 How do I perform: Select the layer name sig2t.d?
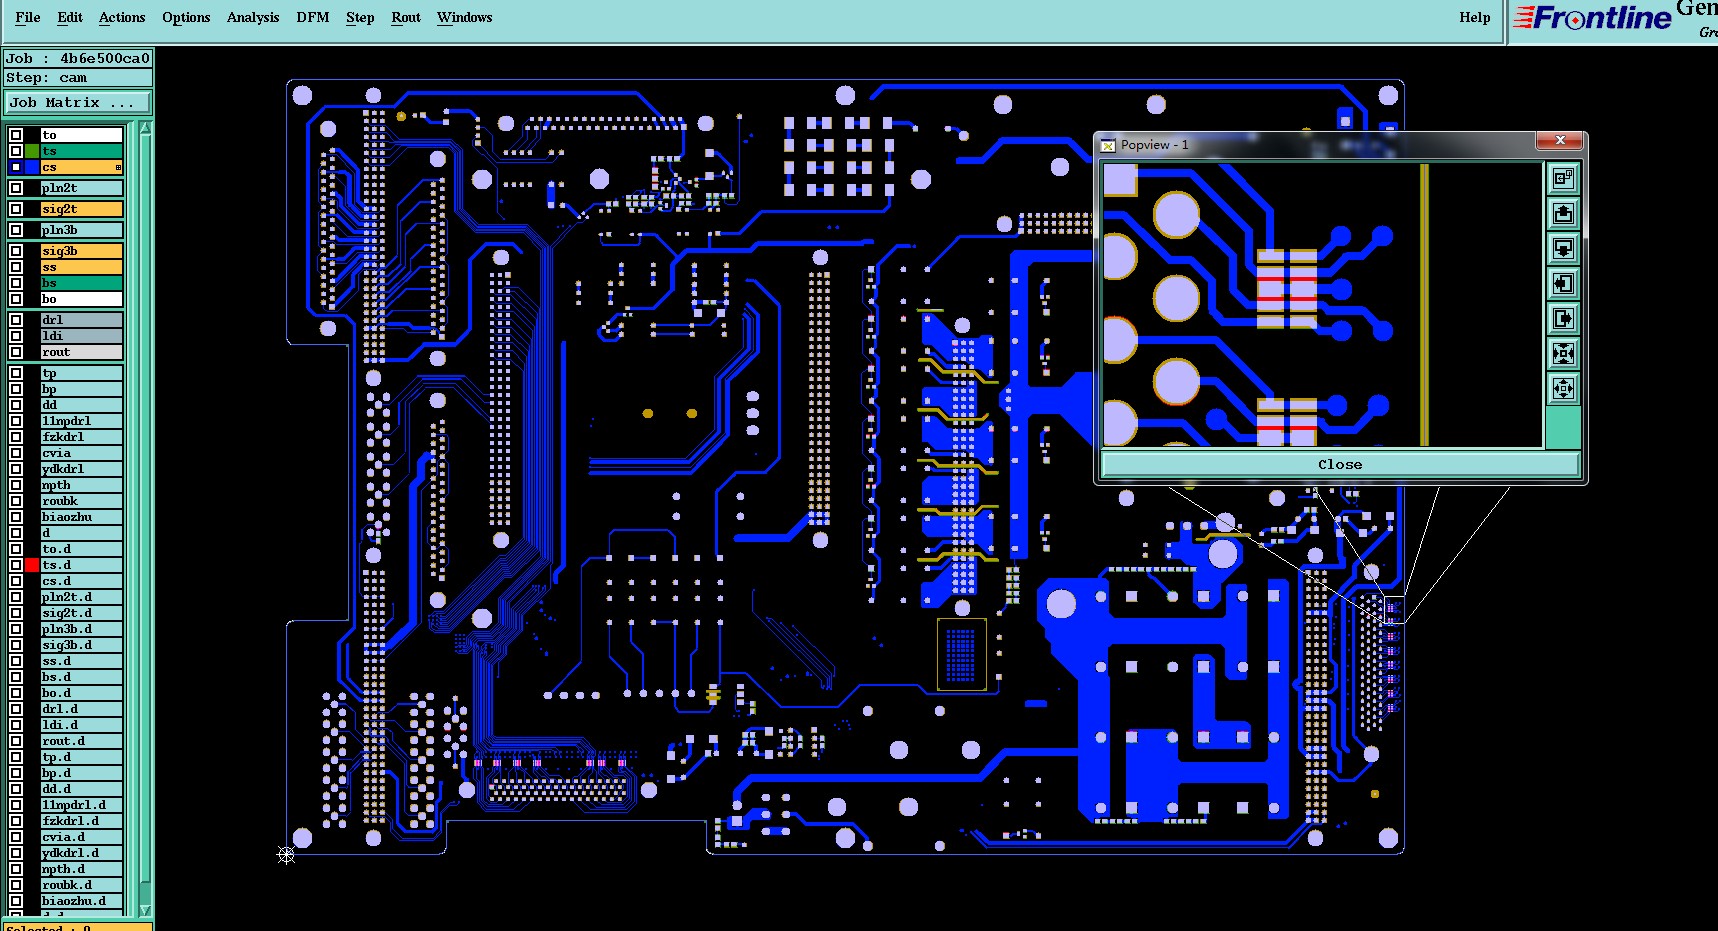[82, 613]
